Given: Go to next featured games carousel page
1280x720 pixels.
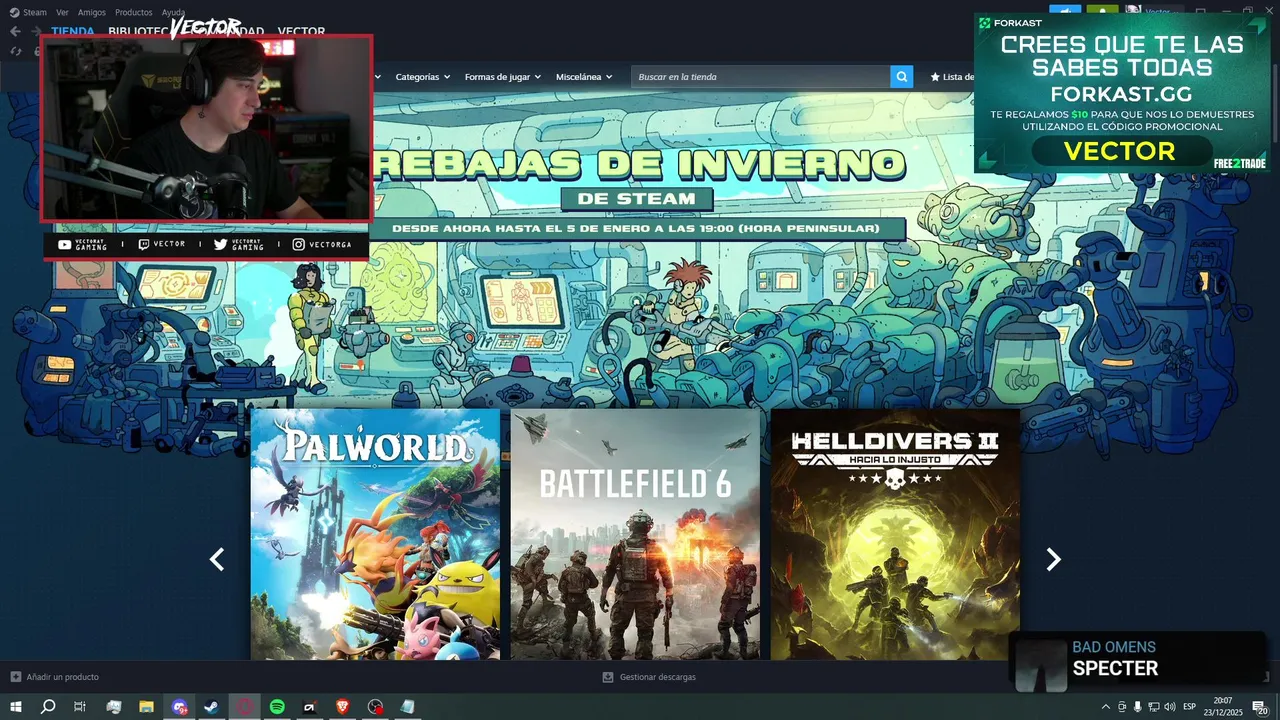Looking at the screenshot, I should 1053,560.
